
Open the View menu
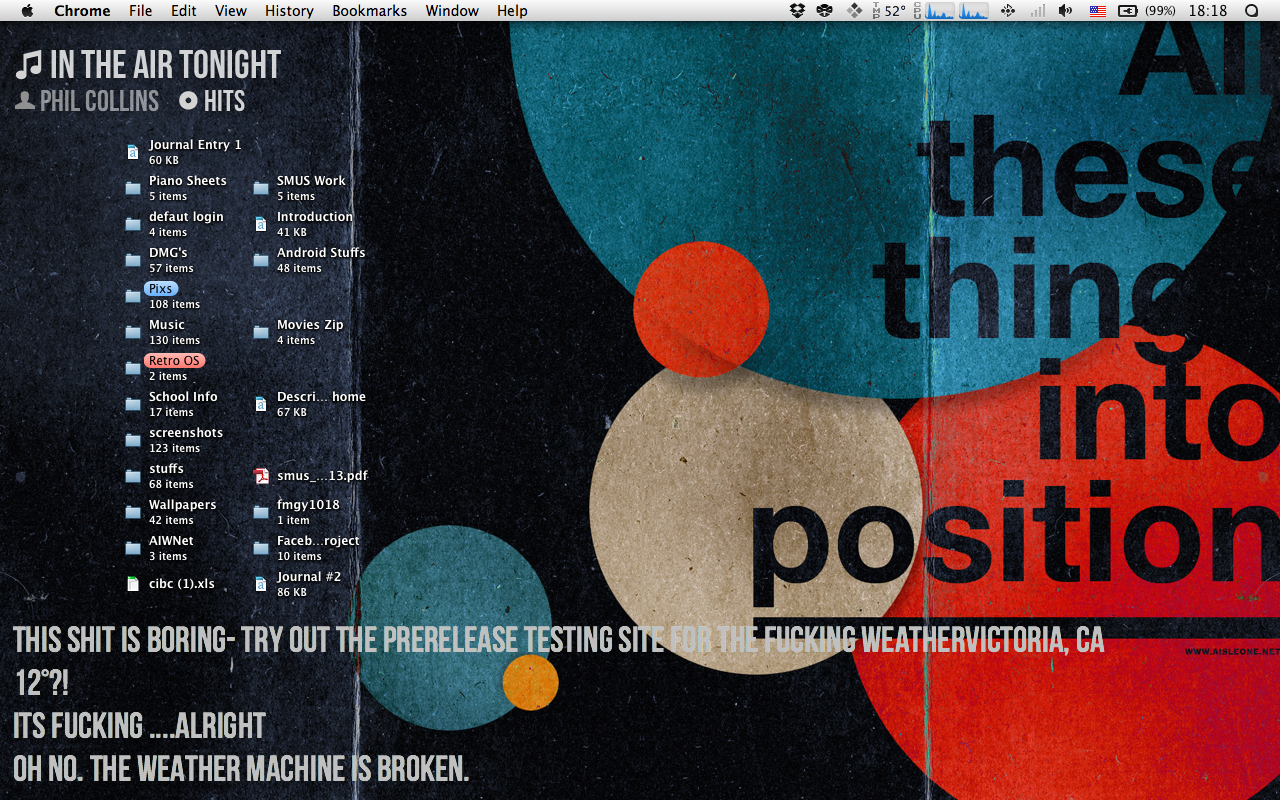pos(231,11)
